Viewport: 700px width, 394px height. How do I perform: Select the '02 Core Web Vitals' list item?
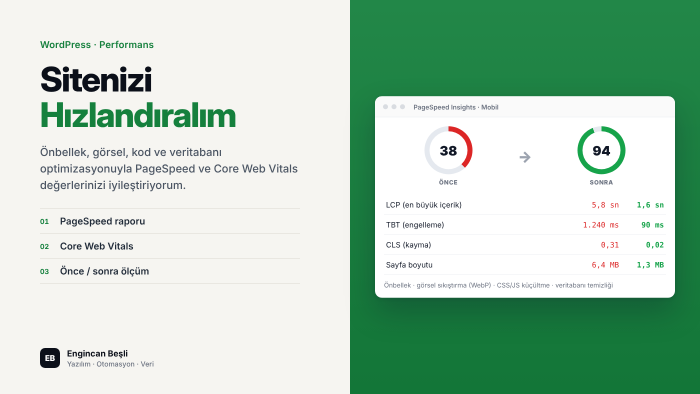(x=170, y=246)
